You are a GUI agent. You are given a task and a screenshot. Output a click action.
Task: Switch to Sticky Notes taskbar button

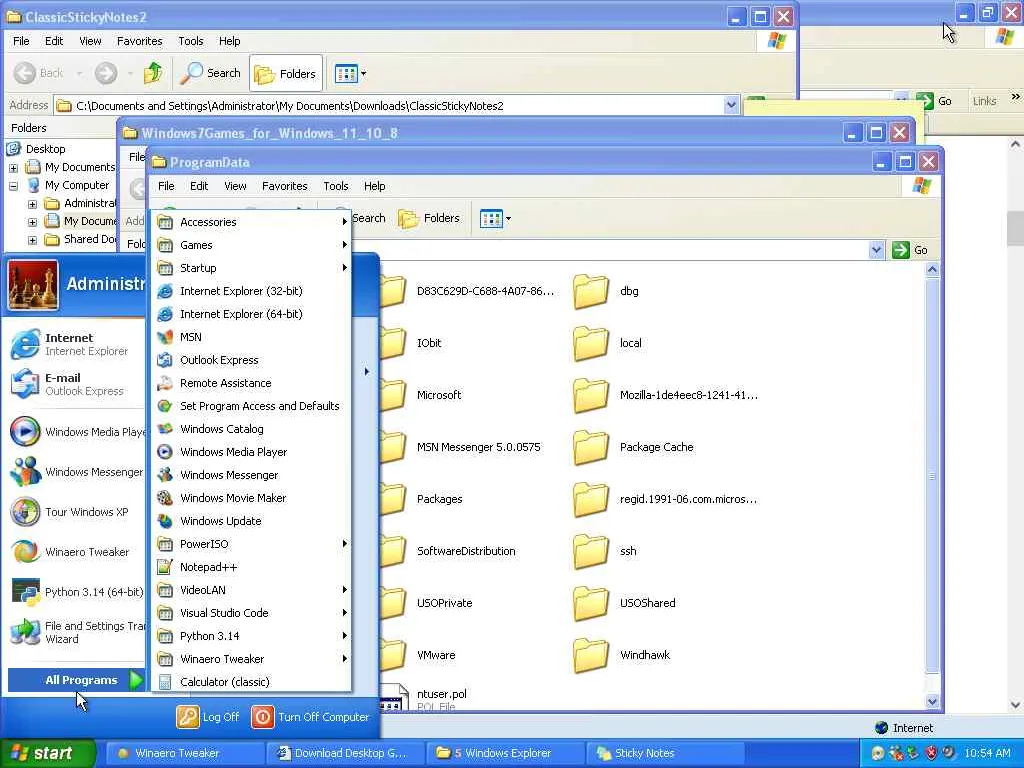point(664,754)
